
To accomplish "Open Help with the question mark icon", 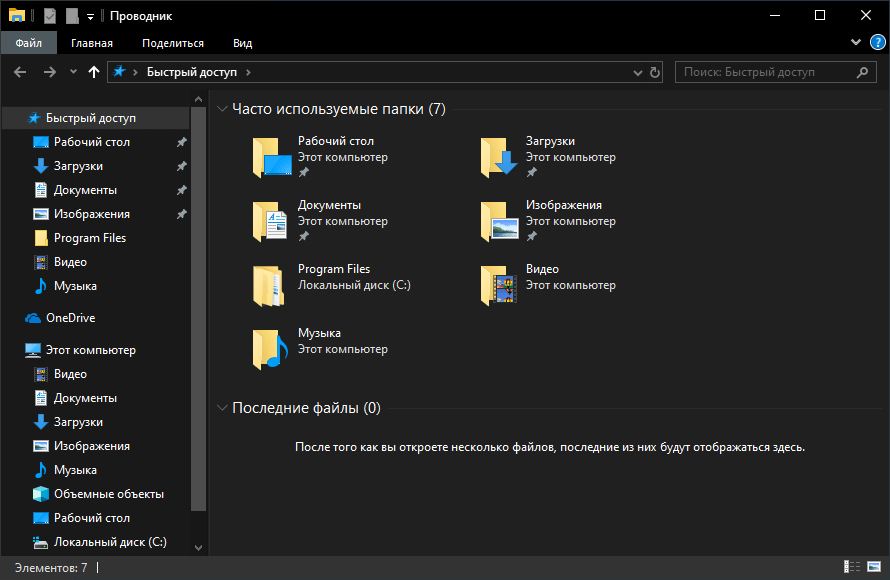I will pyautogui.click(x=878, y=42).
